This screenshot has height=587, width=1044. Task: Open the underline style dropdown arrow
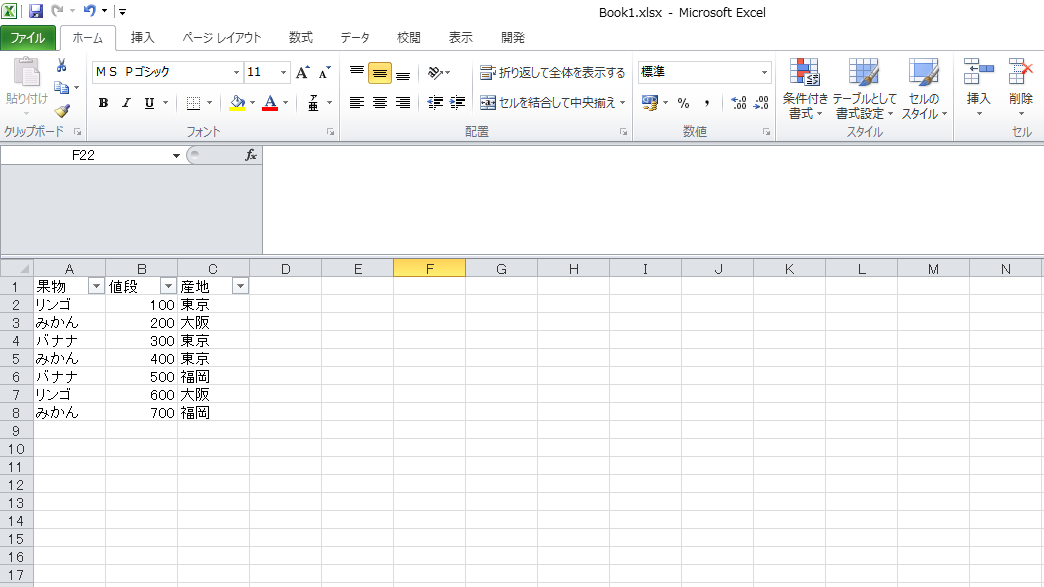point(166,102)
